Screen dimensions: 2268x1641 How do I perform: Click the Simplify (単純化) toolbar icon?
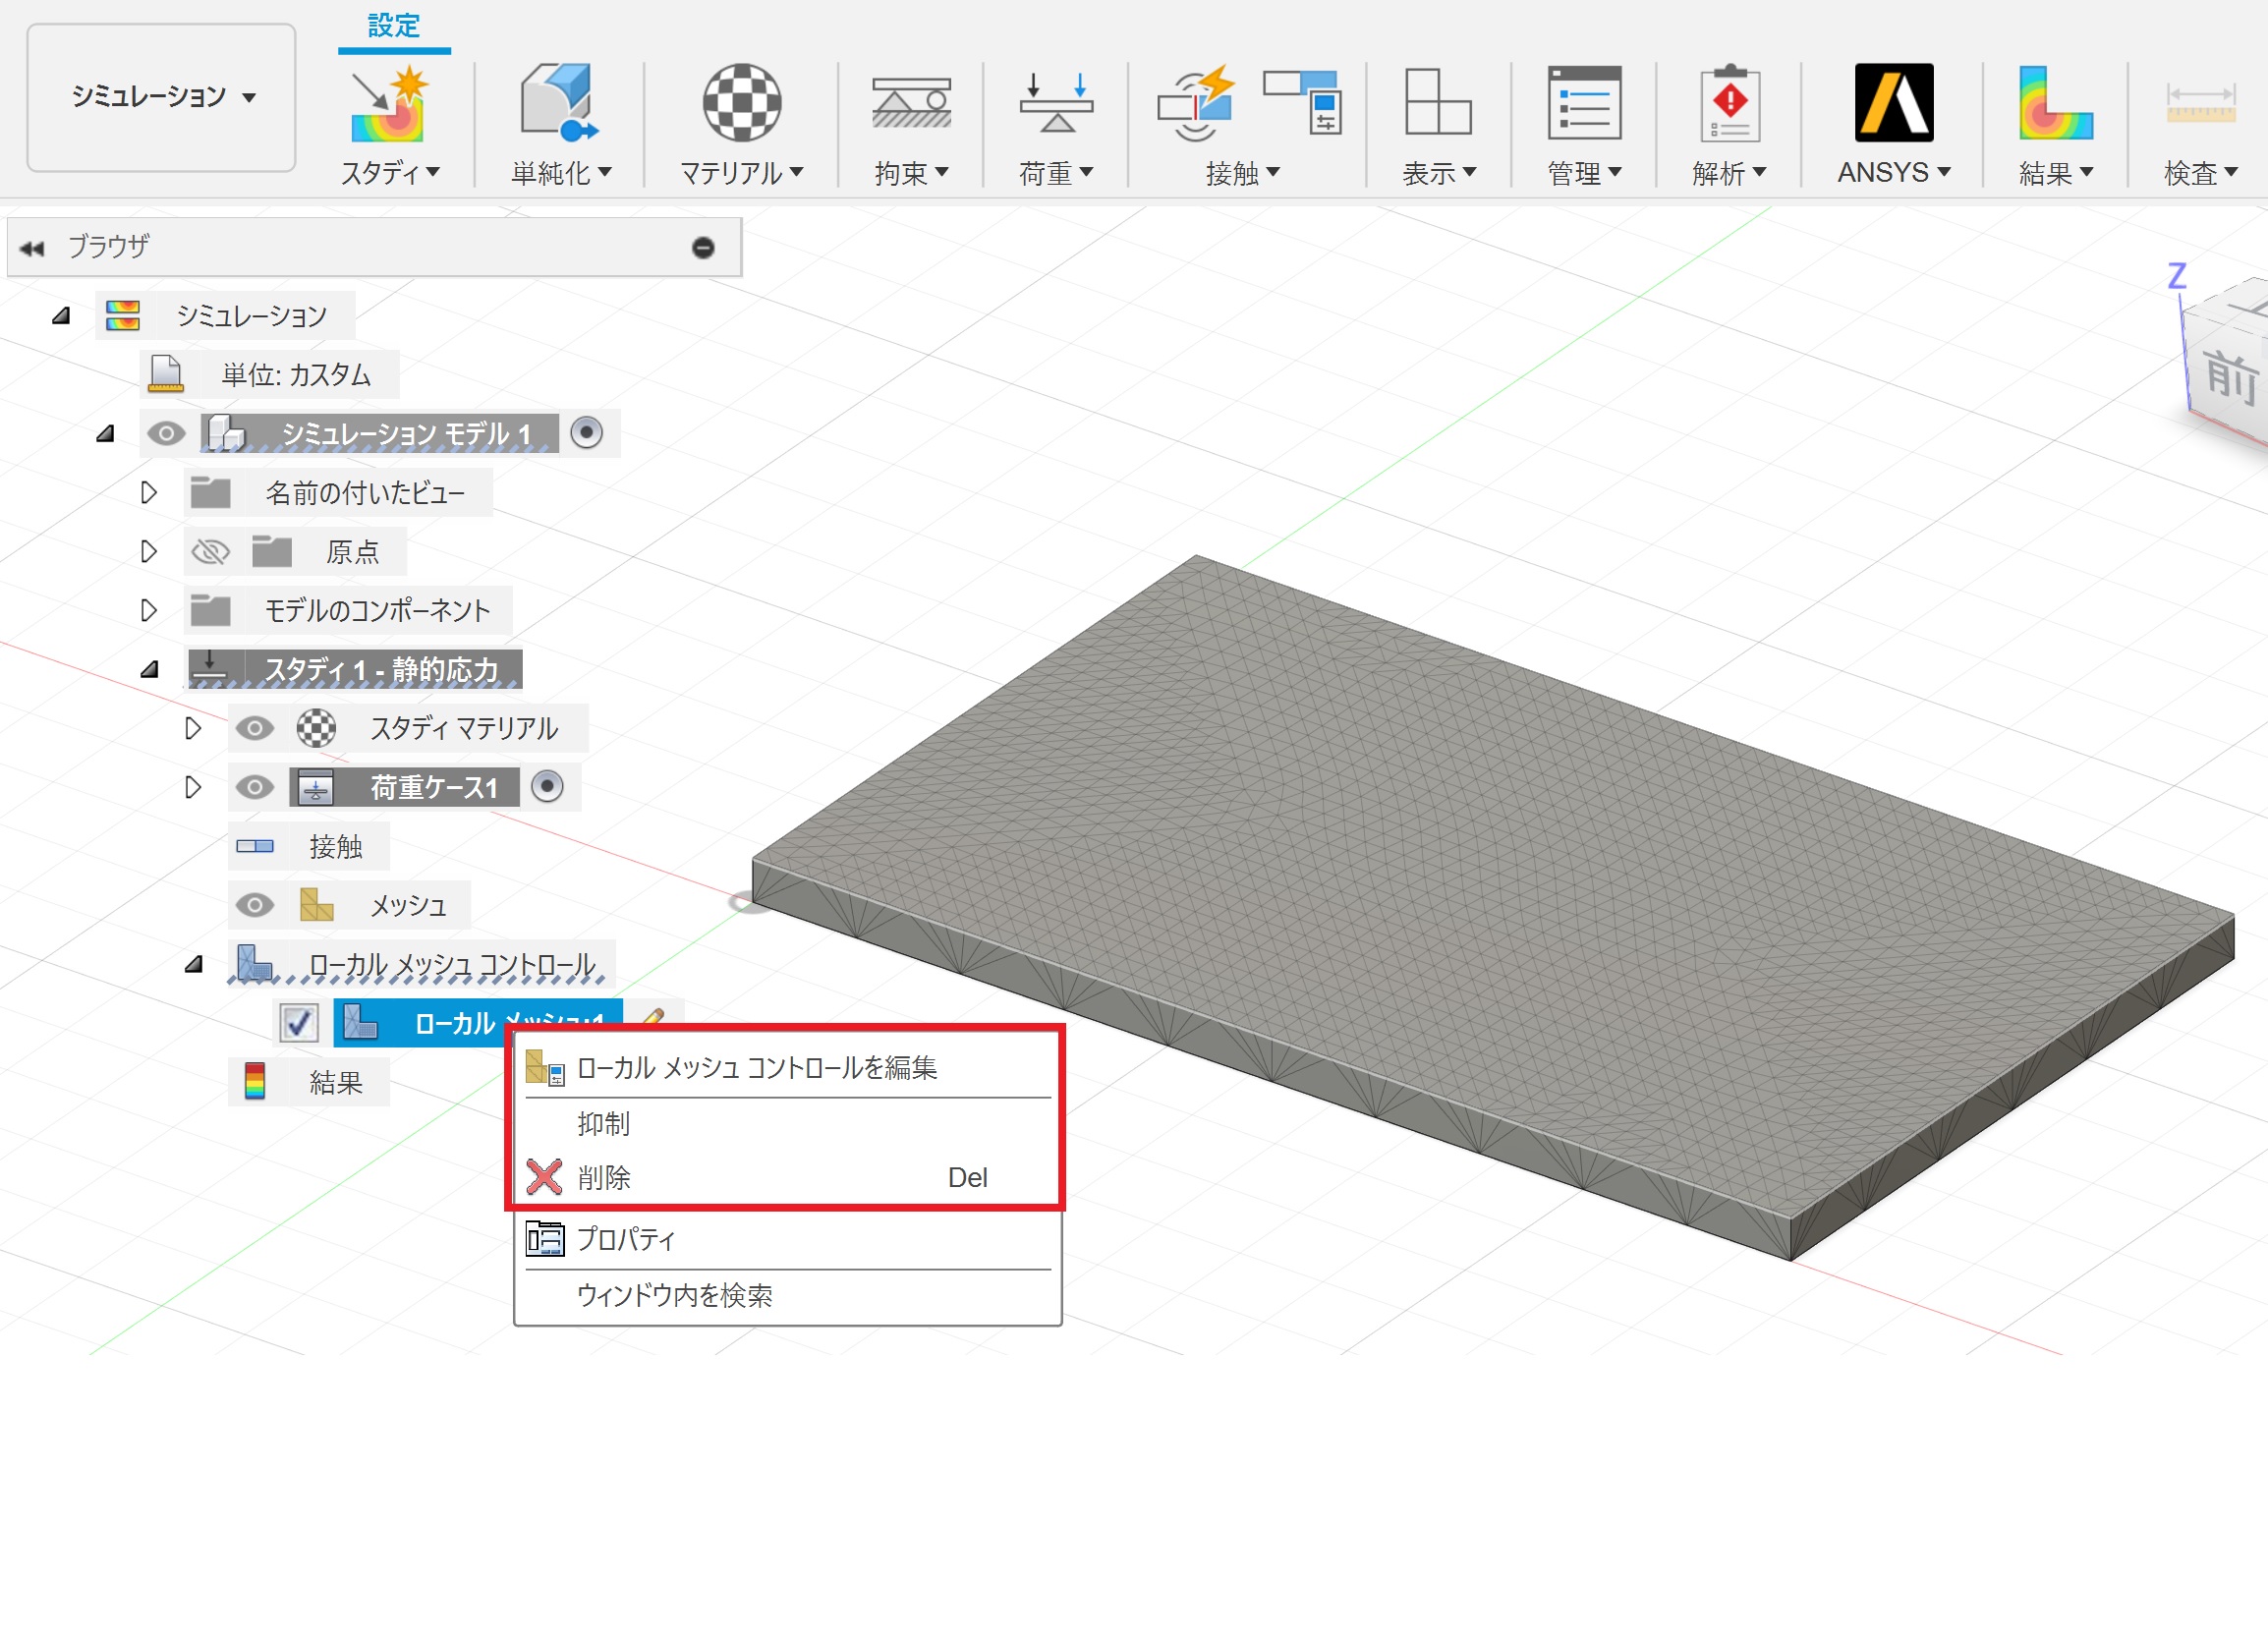point(560,103)
